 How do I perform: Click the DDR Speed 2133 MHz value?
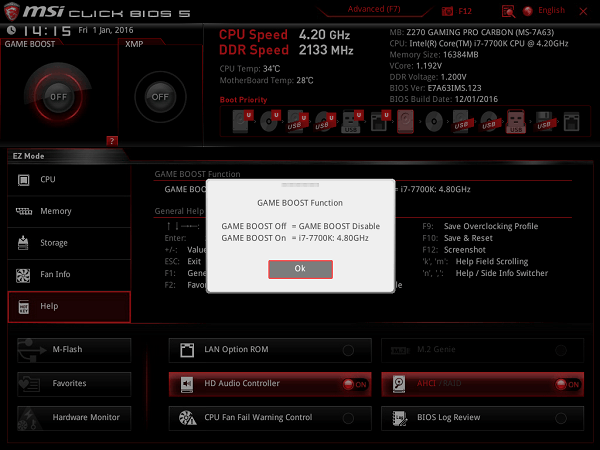(x=326, y=50)
